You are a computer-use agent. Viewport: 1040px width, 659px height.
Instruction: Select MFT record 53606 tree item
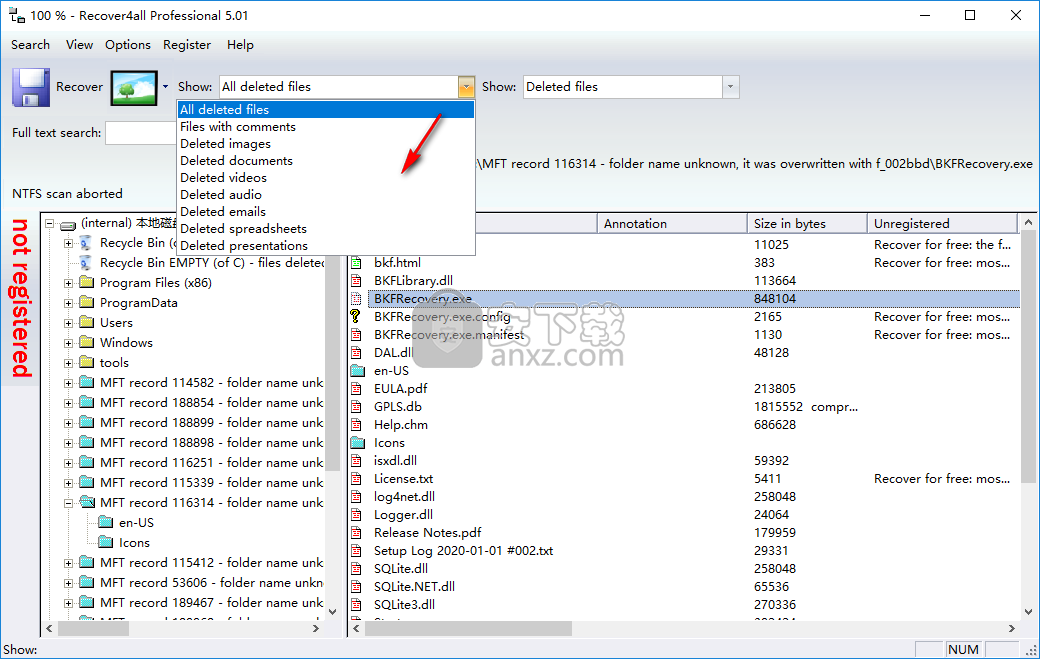tap(211, 582)
